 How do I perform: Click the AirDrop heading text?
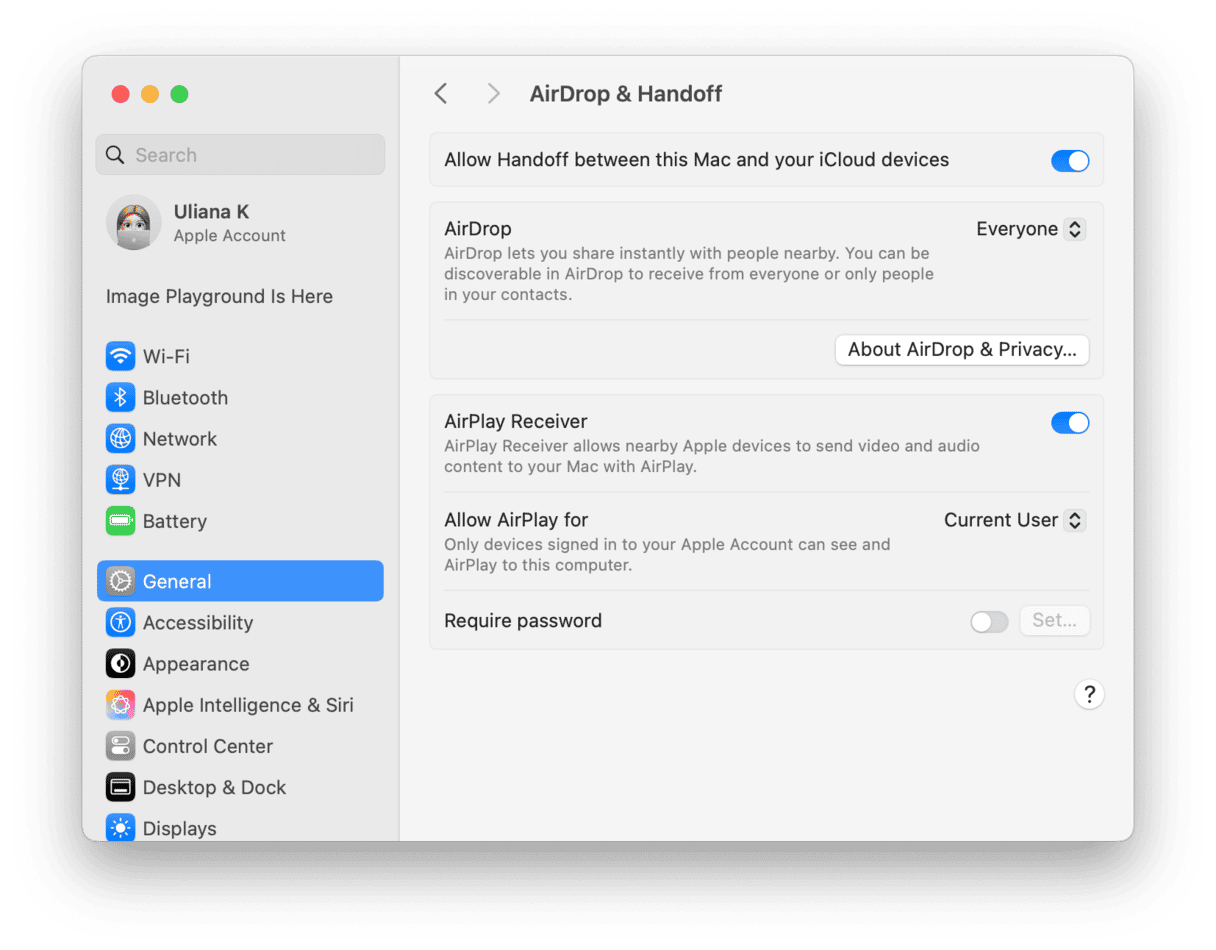click(x=478, y=229)
